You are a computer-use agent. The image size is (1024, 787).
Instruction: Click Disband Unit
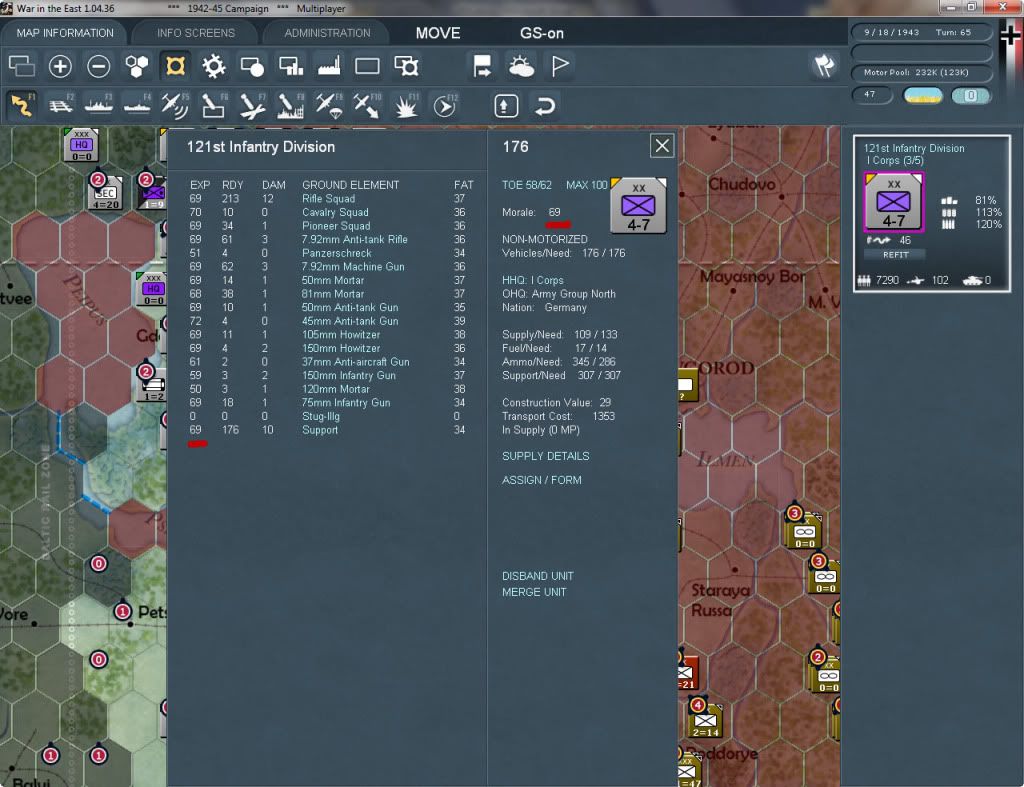(537, 576)
